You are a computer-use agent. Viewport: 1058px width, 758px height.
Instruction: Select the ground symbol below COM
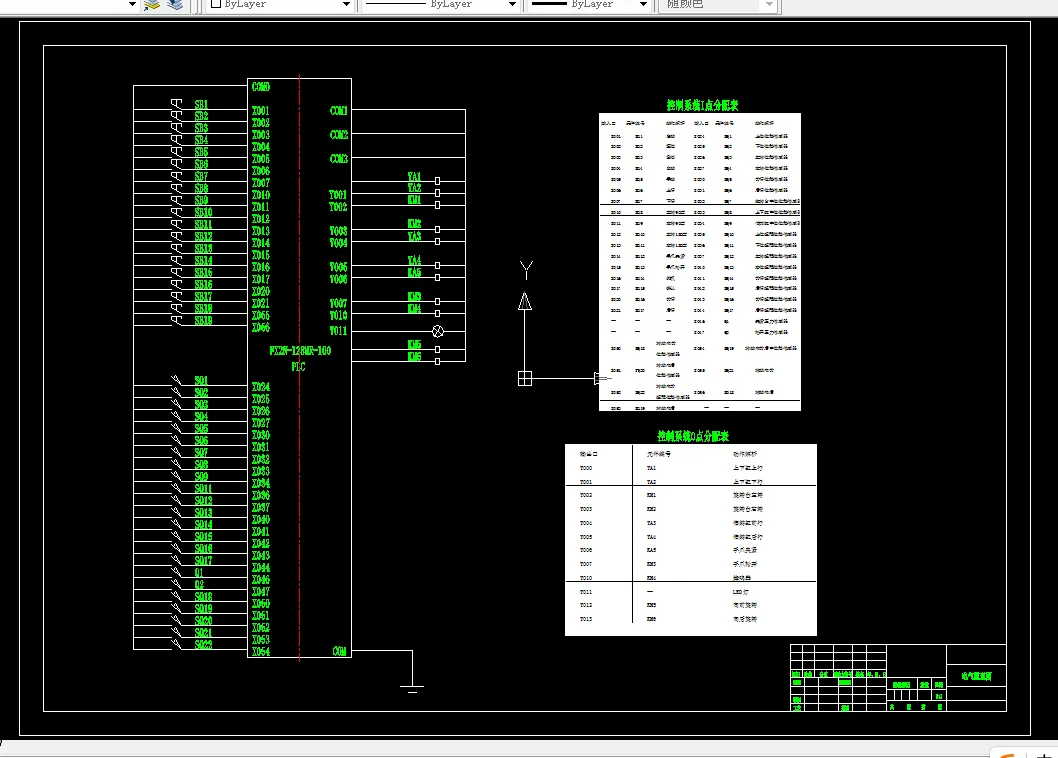pos(412,689)
